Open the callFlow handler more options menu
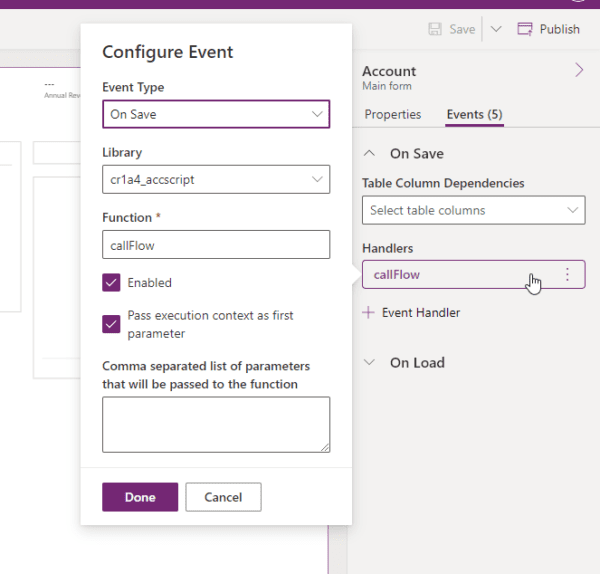The width and height of the screenshot is (600, 574). 567,274
